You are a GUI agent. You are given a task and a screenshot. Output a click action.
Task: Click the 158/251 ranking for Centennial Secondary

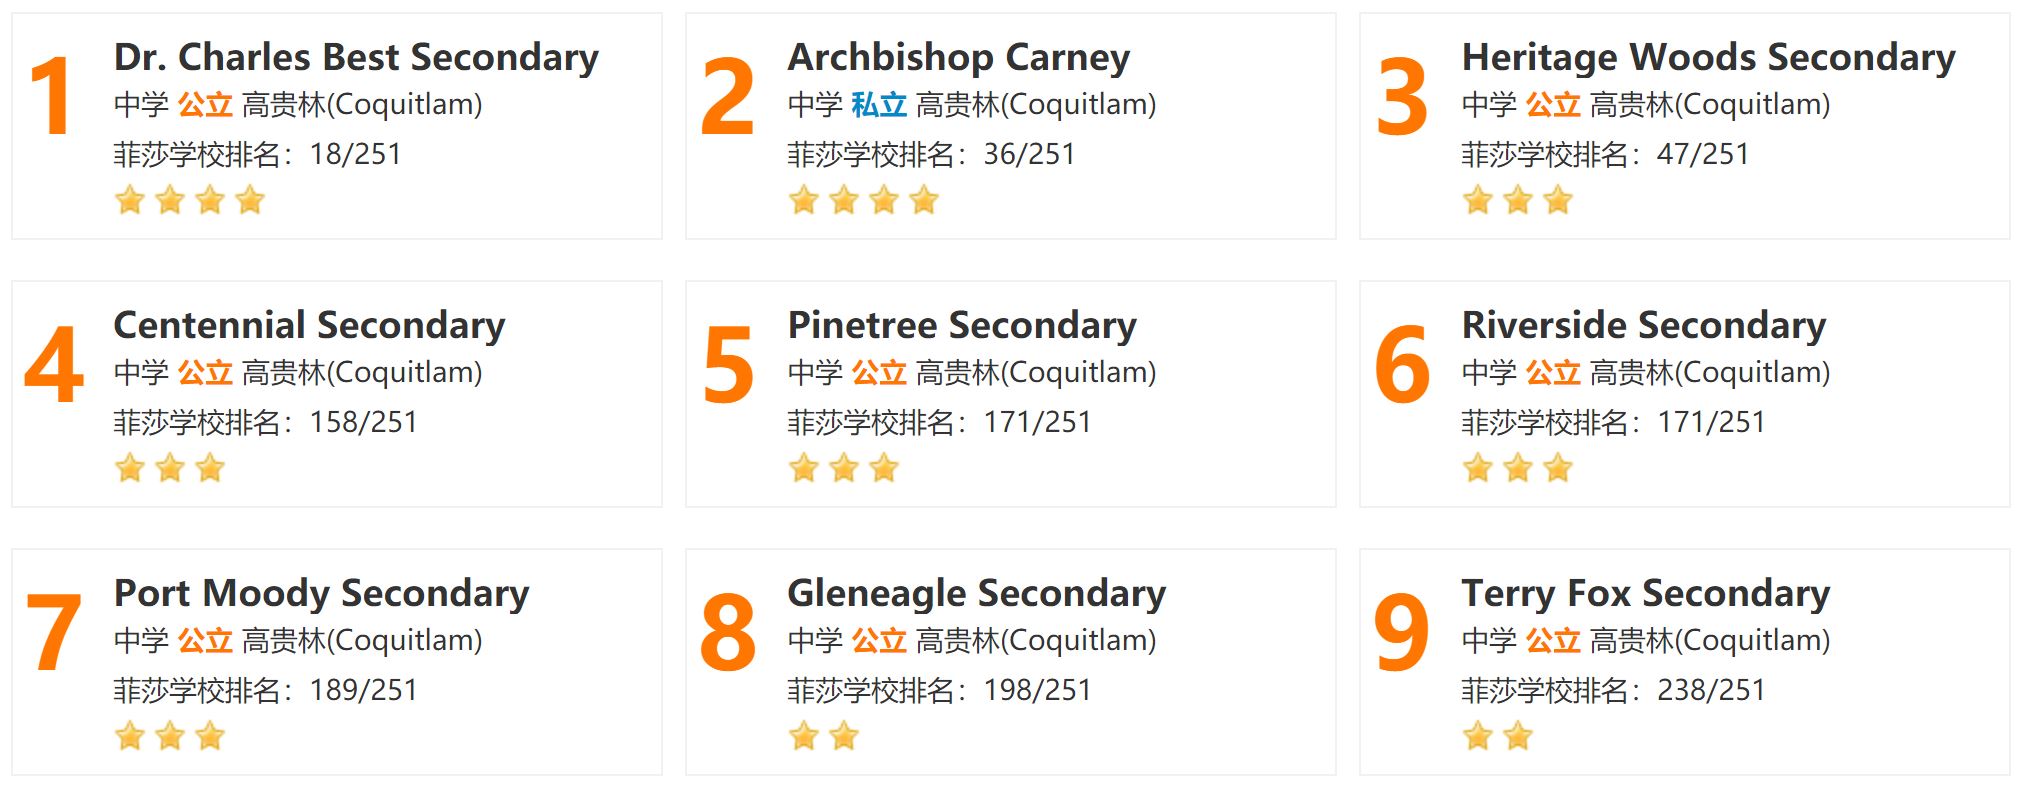[363, 422]
